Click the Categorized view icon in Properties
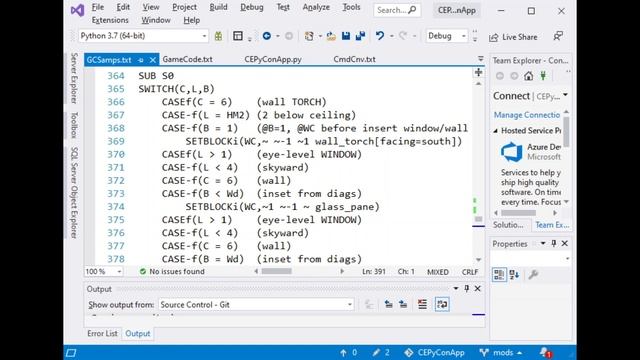This screenshot has height=360, width=640. tap(499, 275)
